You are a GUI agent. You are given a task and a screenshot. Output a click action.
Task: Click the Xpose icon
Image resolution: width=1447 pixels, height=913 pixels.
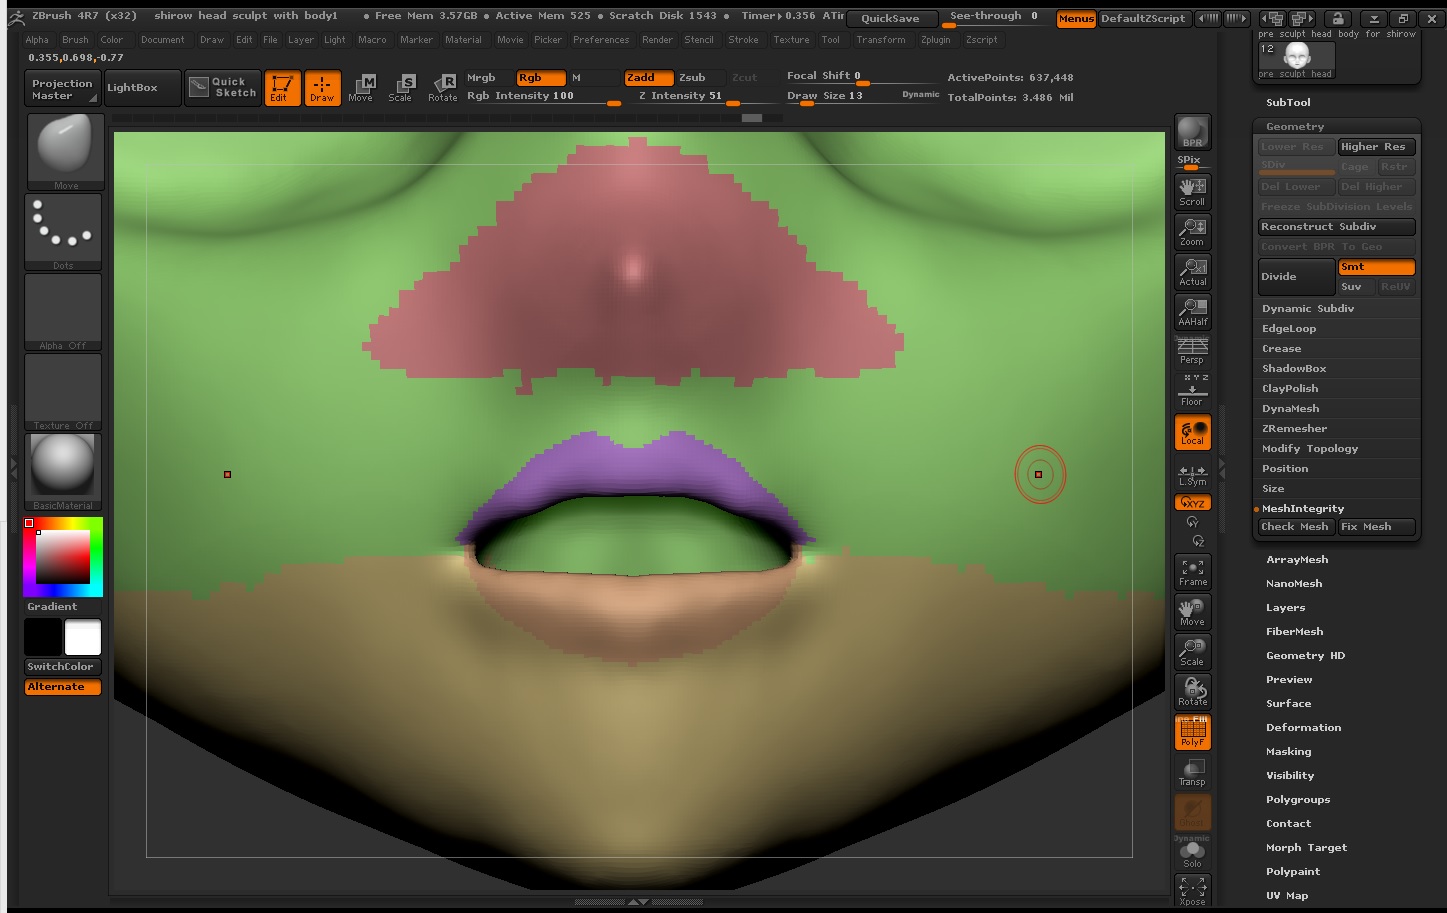[1192, 891]
